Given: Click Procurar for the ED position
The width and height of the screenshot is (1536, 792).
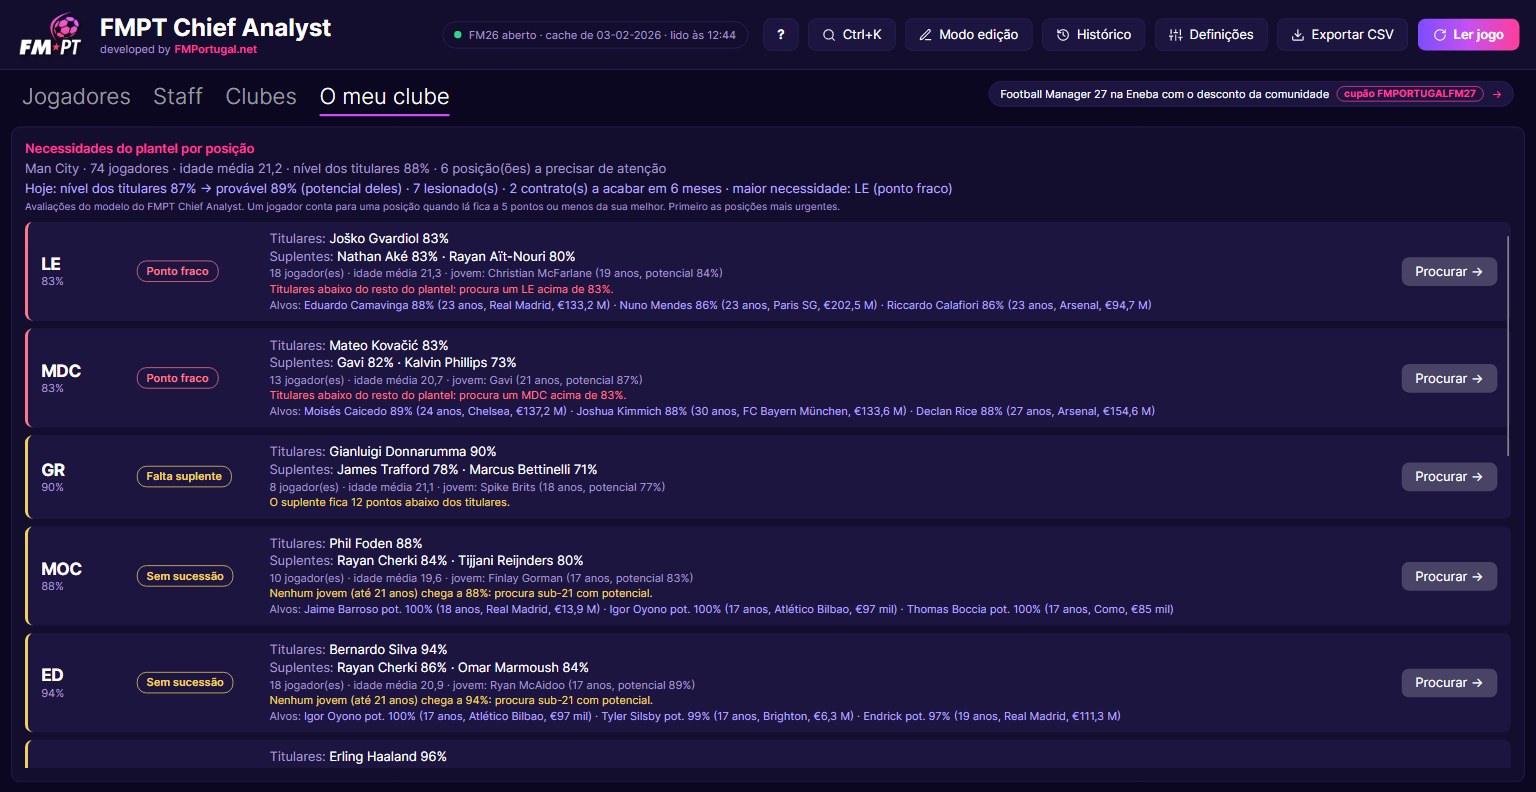Looking at the screenshot, I should click(x=1449, y=682).
